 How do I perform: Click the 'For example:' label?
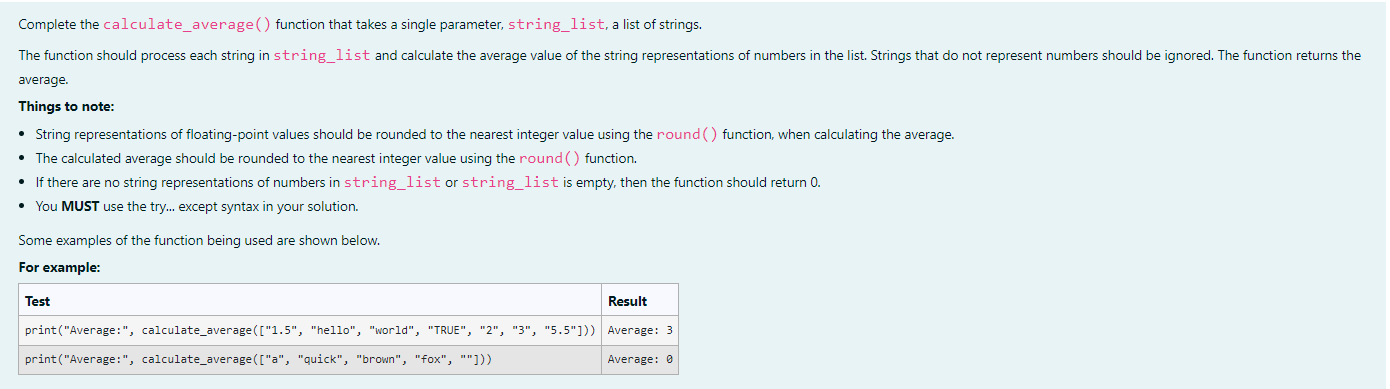click(59, 267)
